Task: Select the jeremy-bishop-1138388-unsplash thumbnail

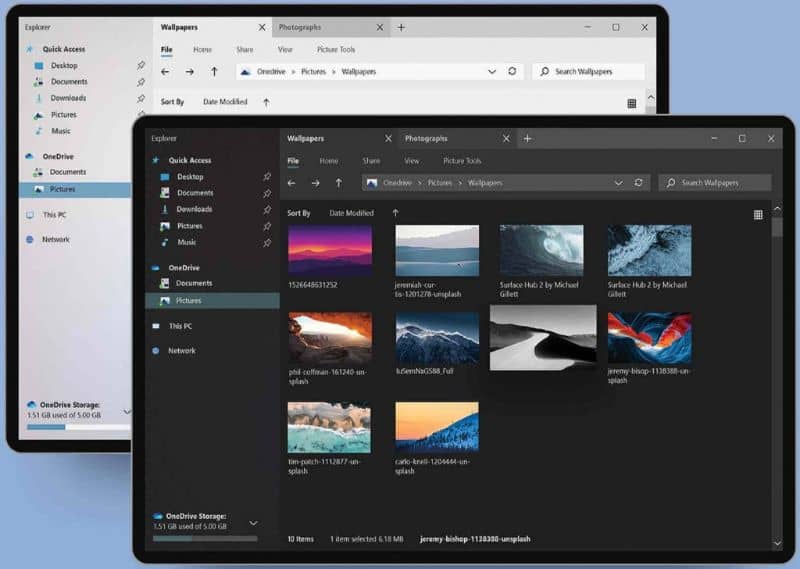Action: click(649, 338)
